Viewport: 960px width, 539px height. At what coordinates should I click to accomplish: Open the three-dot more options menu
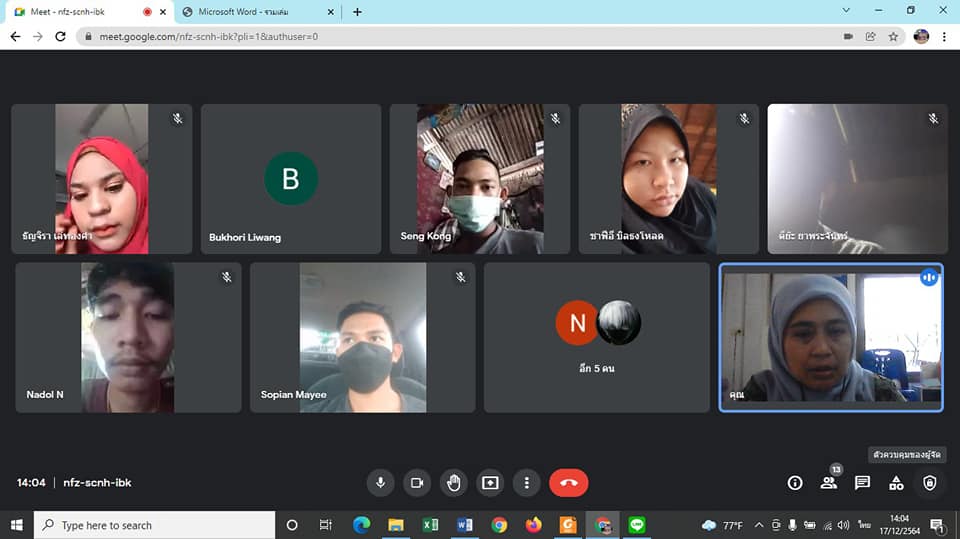(x=527, y=482)
